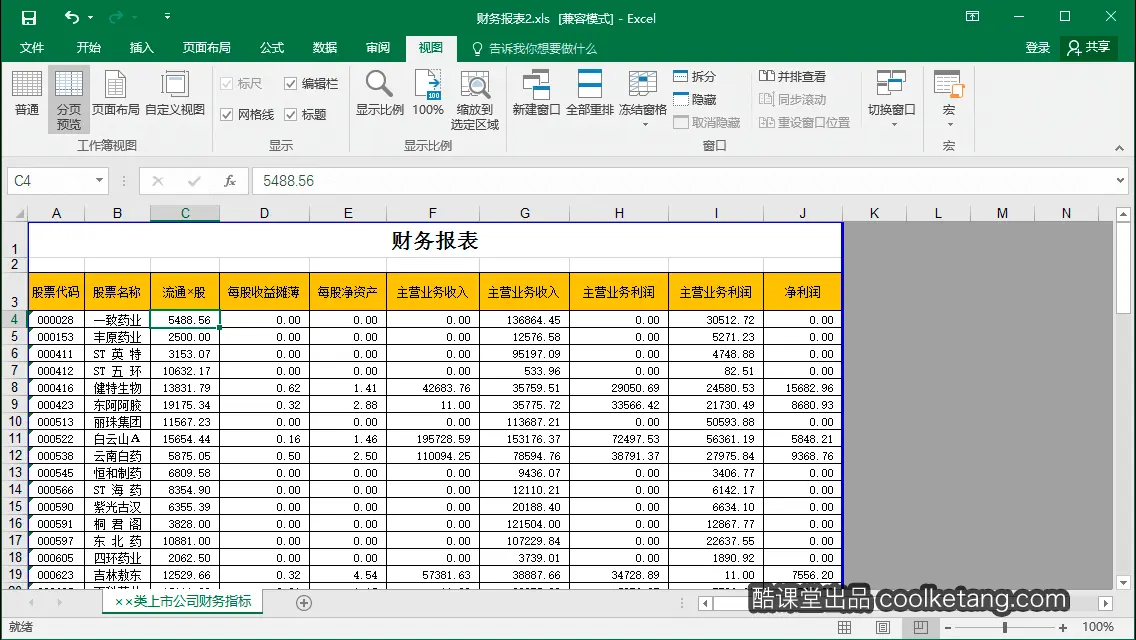Select Page Break Preview (分页预览)
Image resolution: width=1136 pixels, height=640 pixels.
(69, 100)
